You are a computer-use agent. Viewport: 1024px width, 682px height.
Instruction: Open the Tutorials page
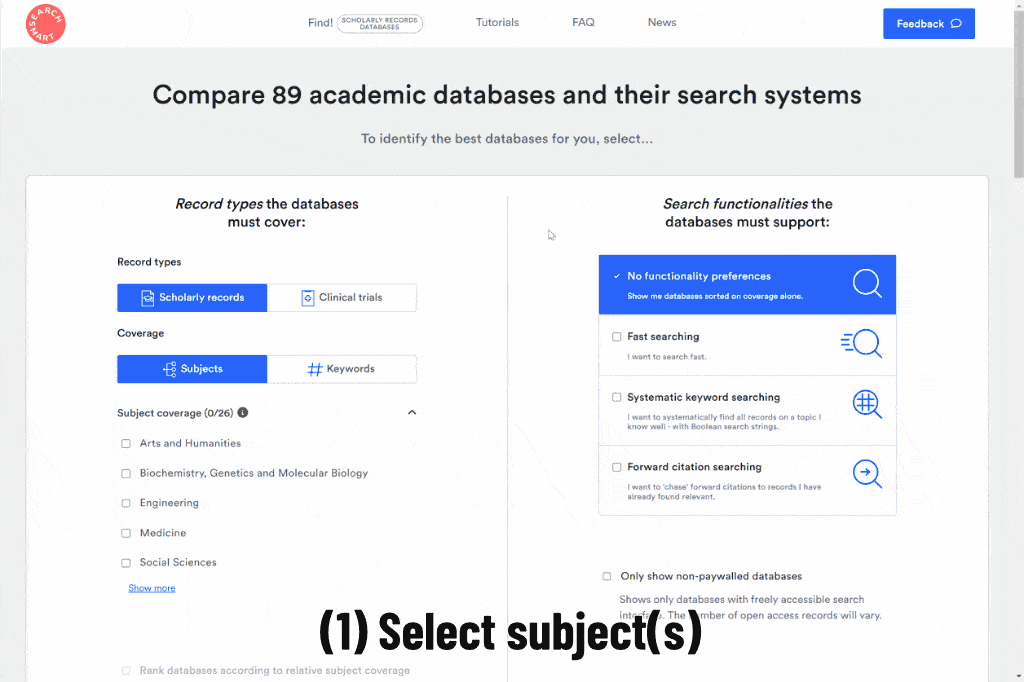pos(497,22)
